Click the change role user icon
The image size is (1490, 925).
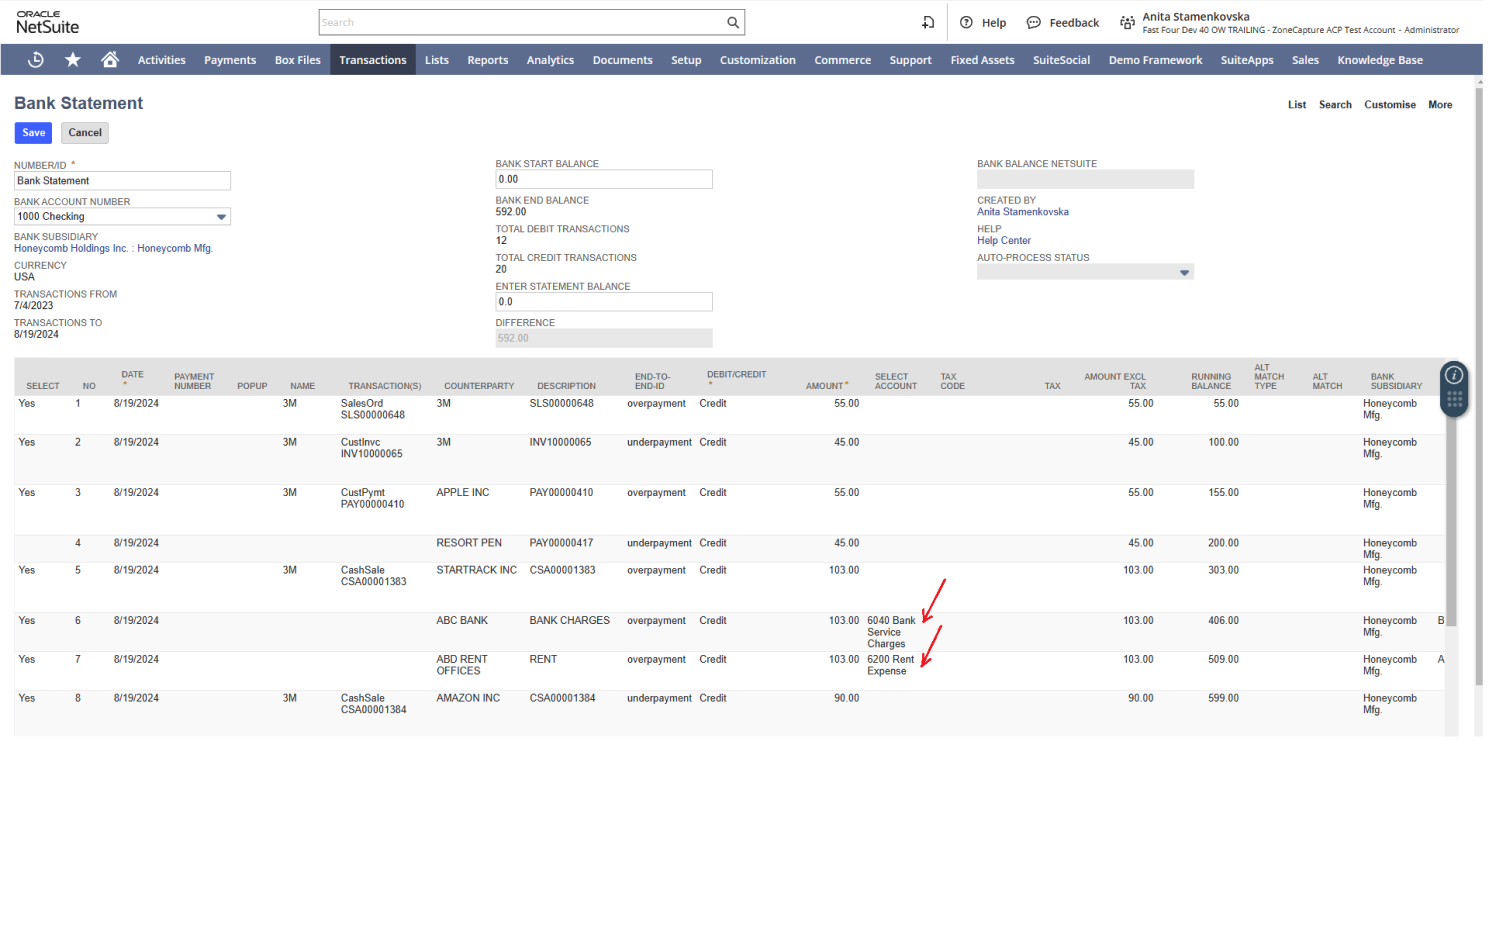pos(1127,23)
